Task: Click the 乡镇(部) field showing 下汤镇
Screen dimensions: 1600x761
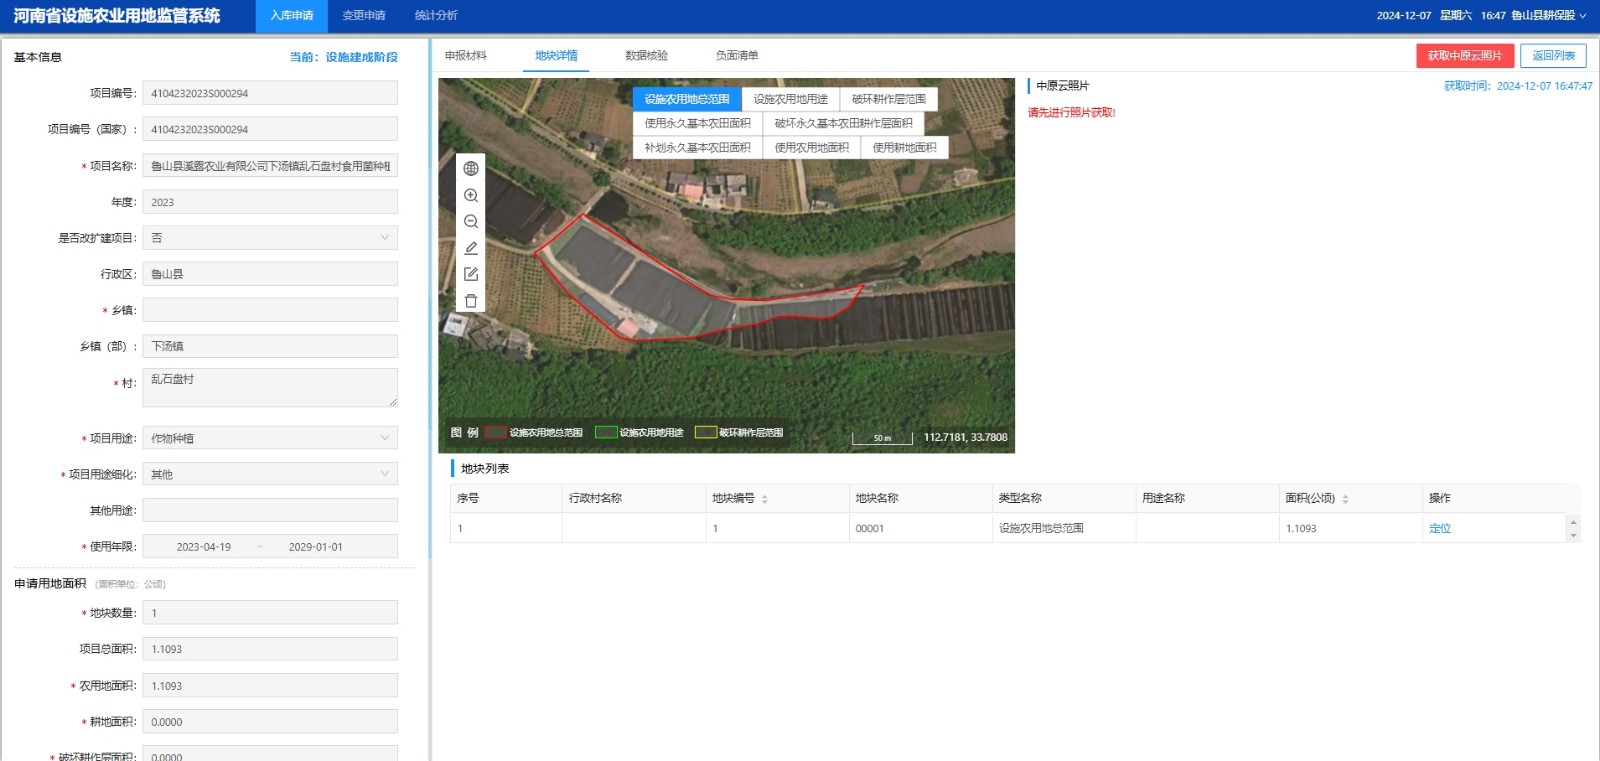Action: 270,346
